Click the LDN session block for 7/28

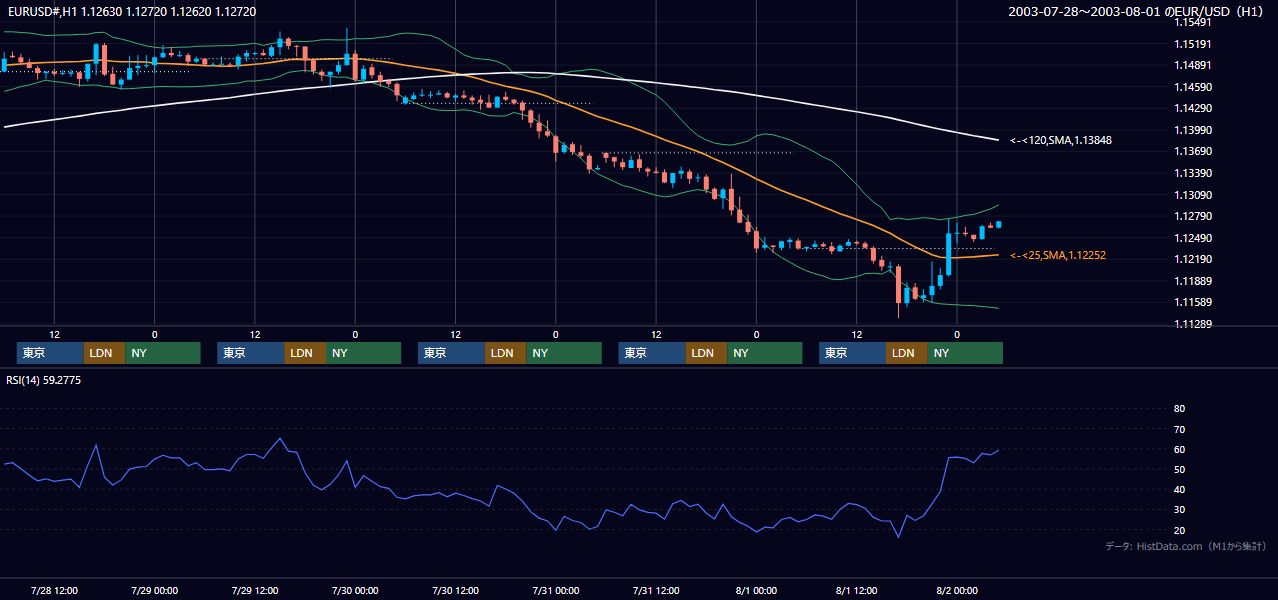pos(104,353)
